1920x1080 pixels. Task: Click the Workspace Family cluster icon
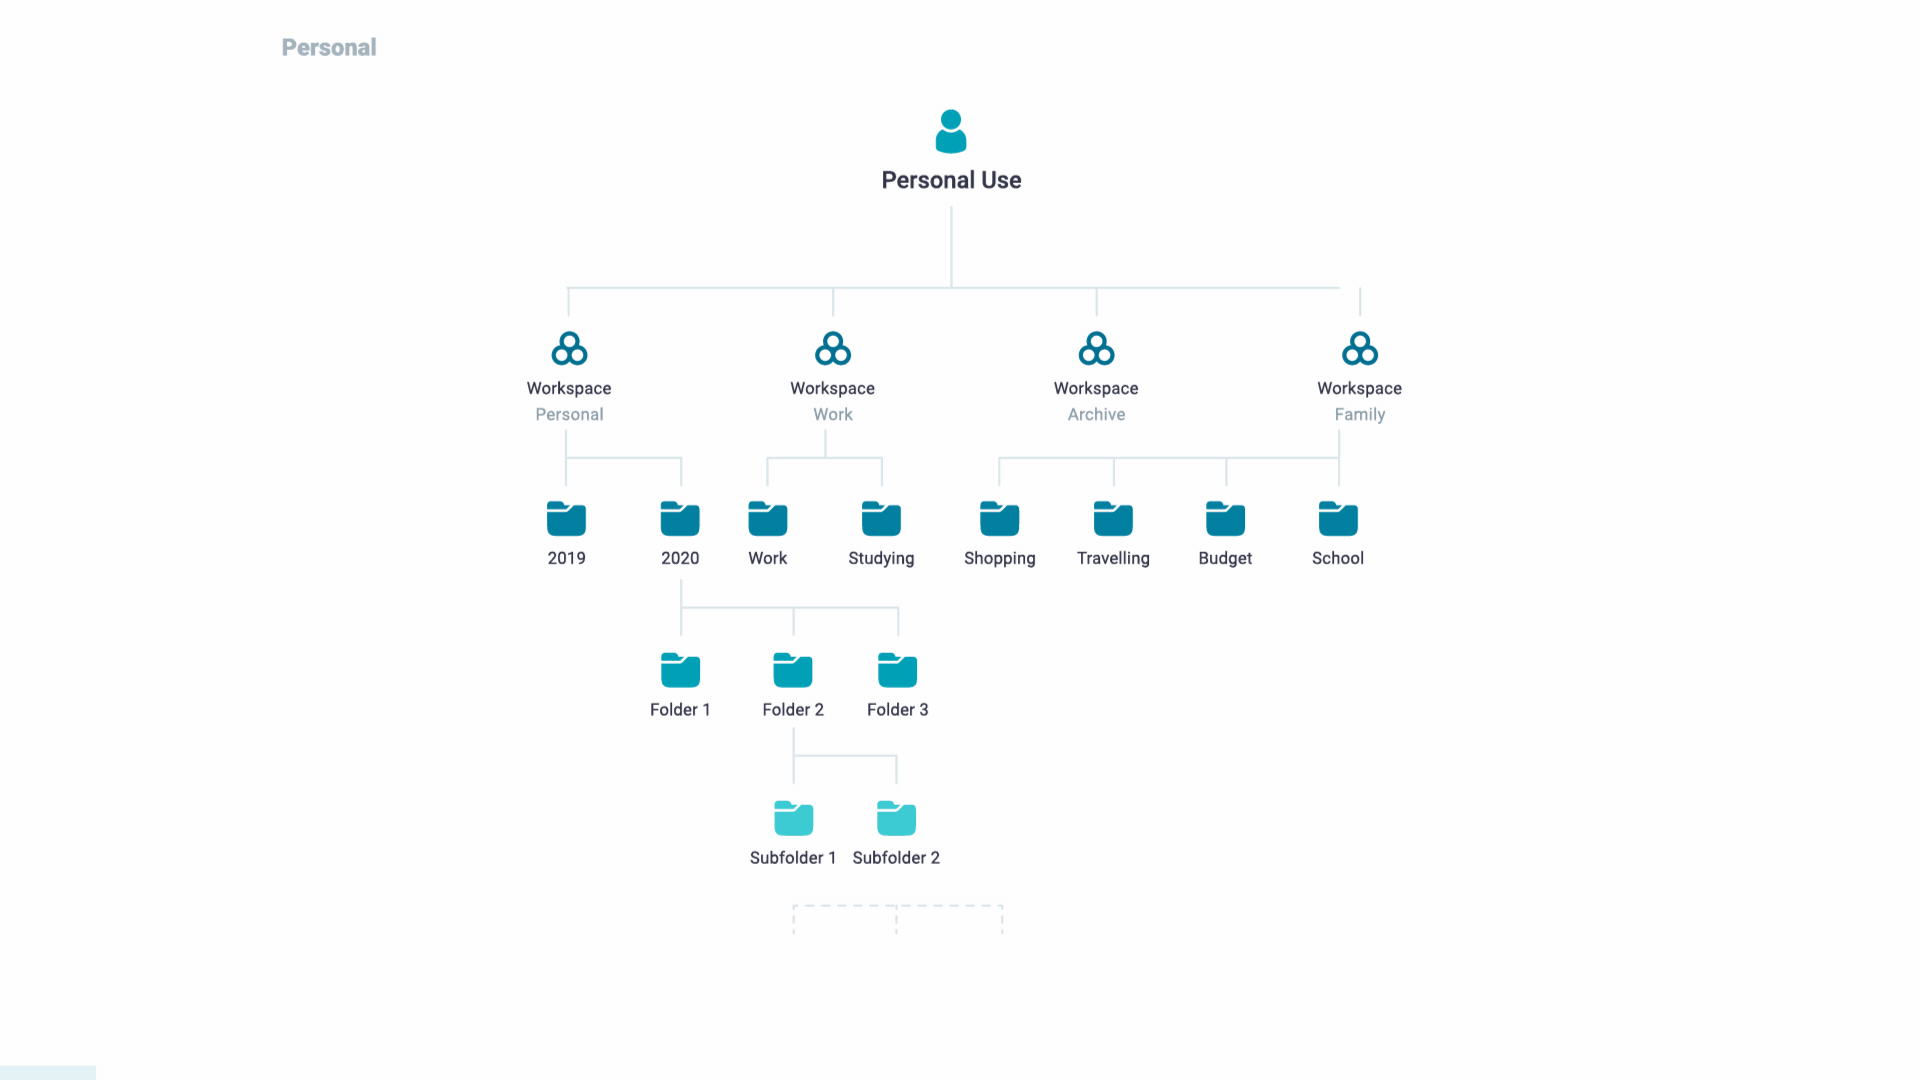click(1358, 348)
